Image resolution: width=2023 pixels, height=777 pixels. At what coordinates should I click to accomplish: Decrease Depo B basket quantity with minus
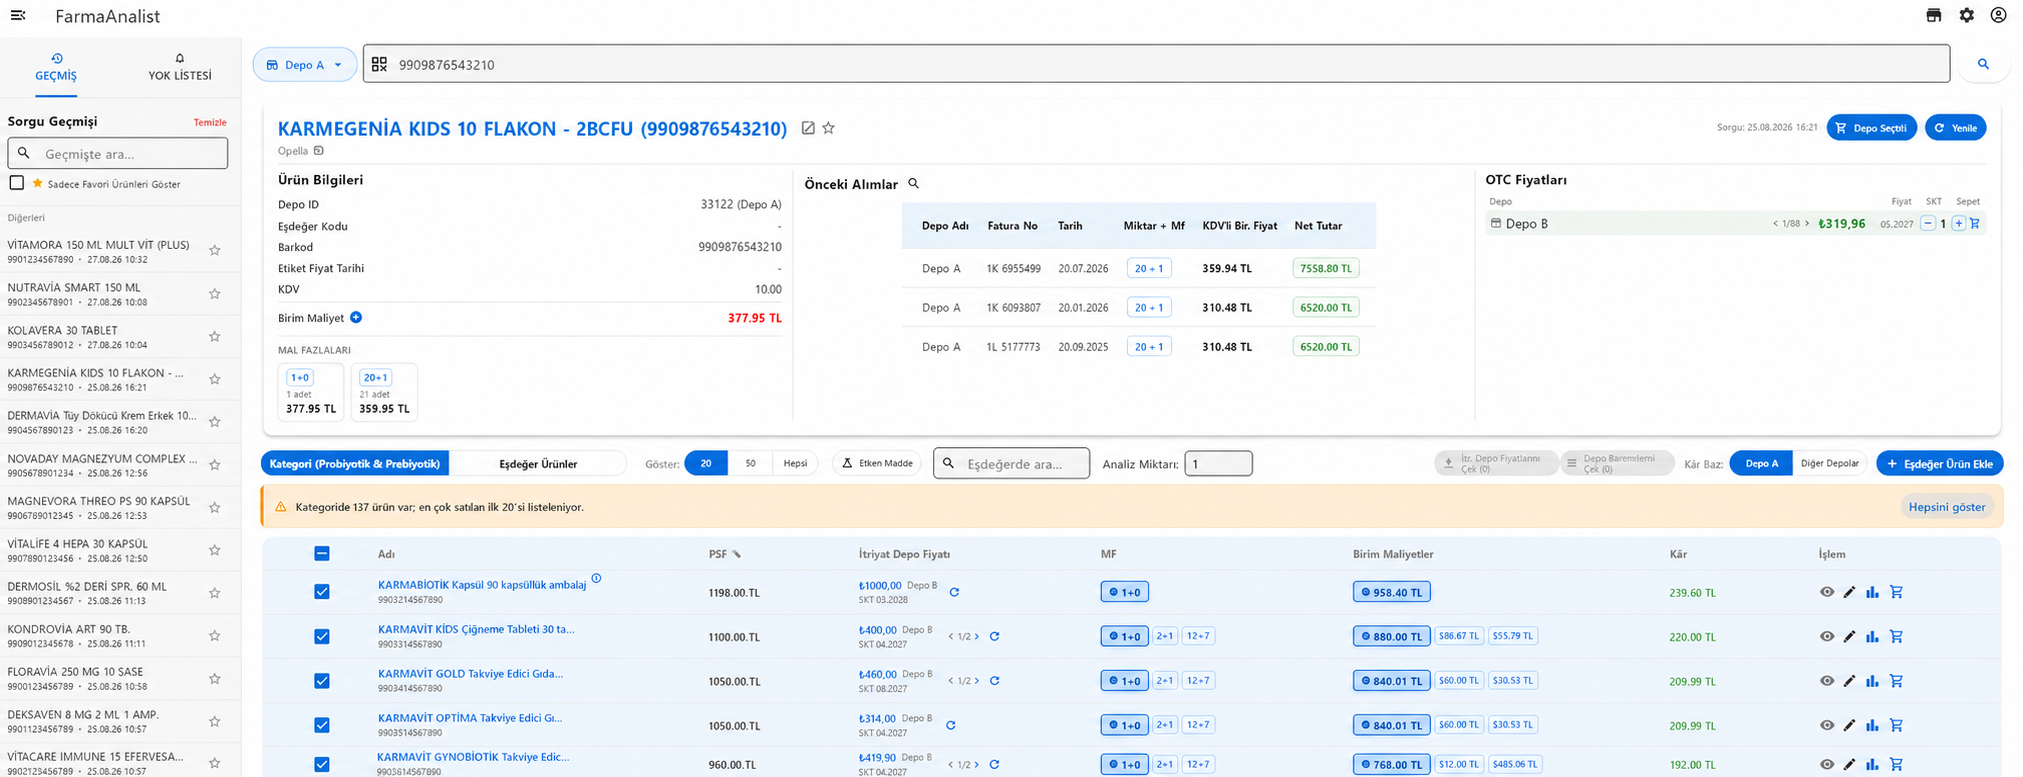coord(1928,224)
